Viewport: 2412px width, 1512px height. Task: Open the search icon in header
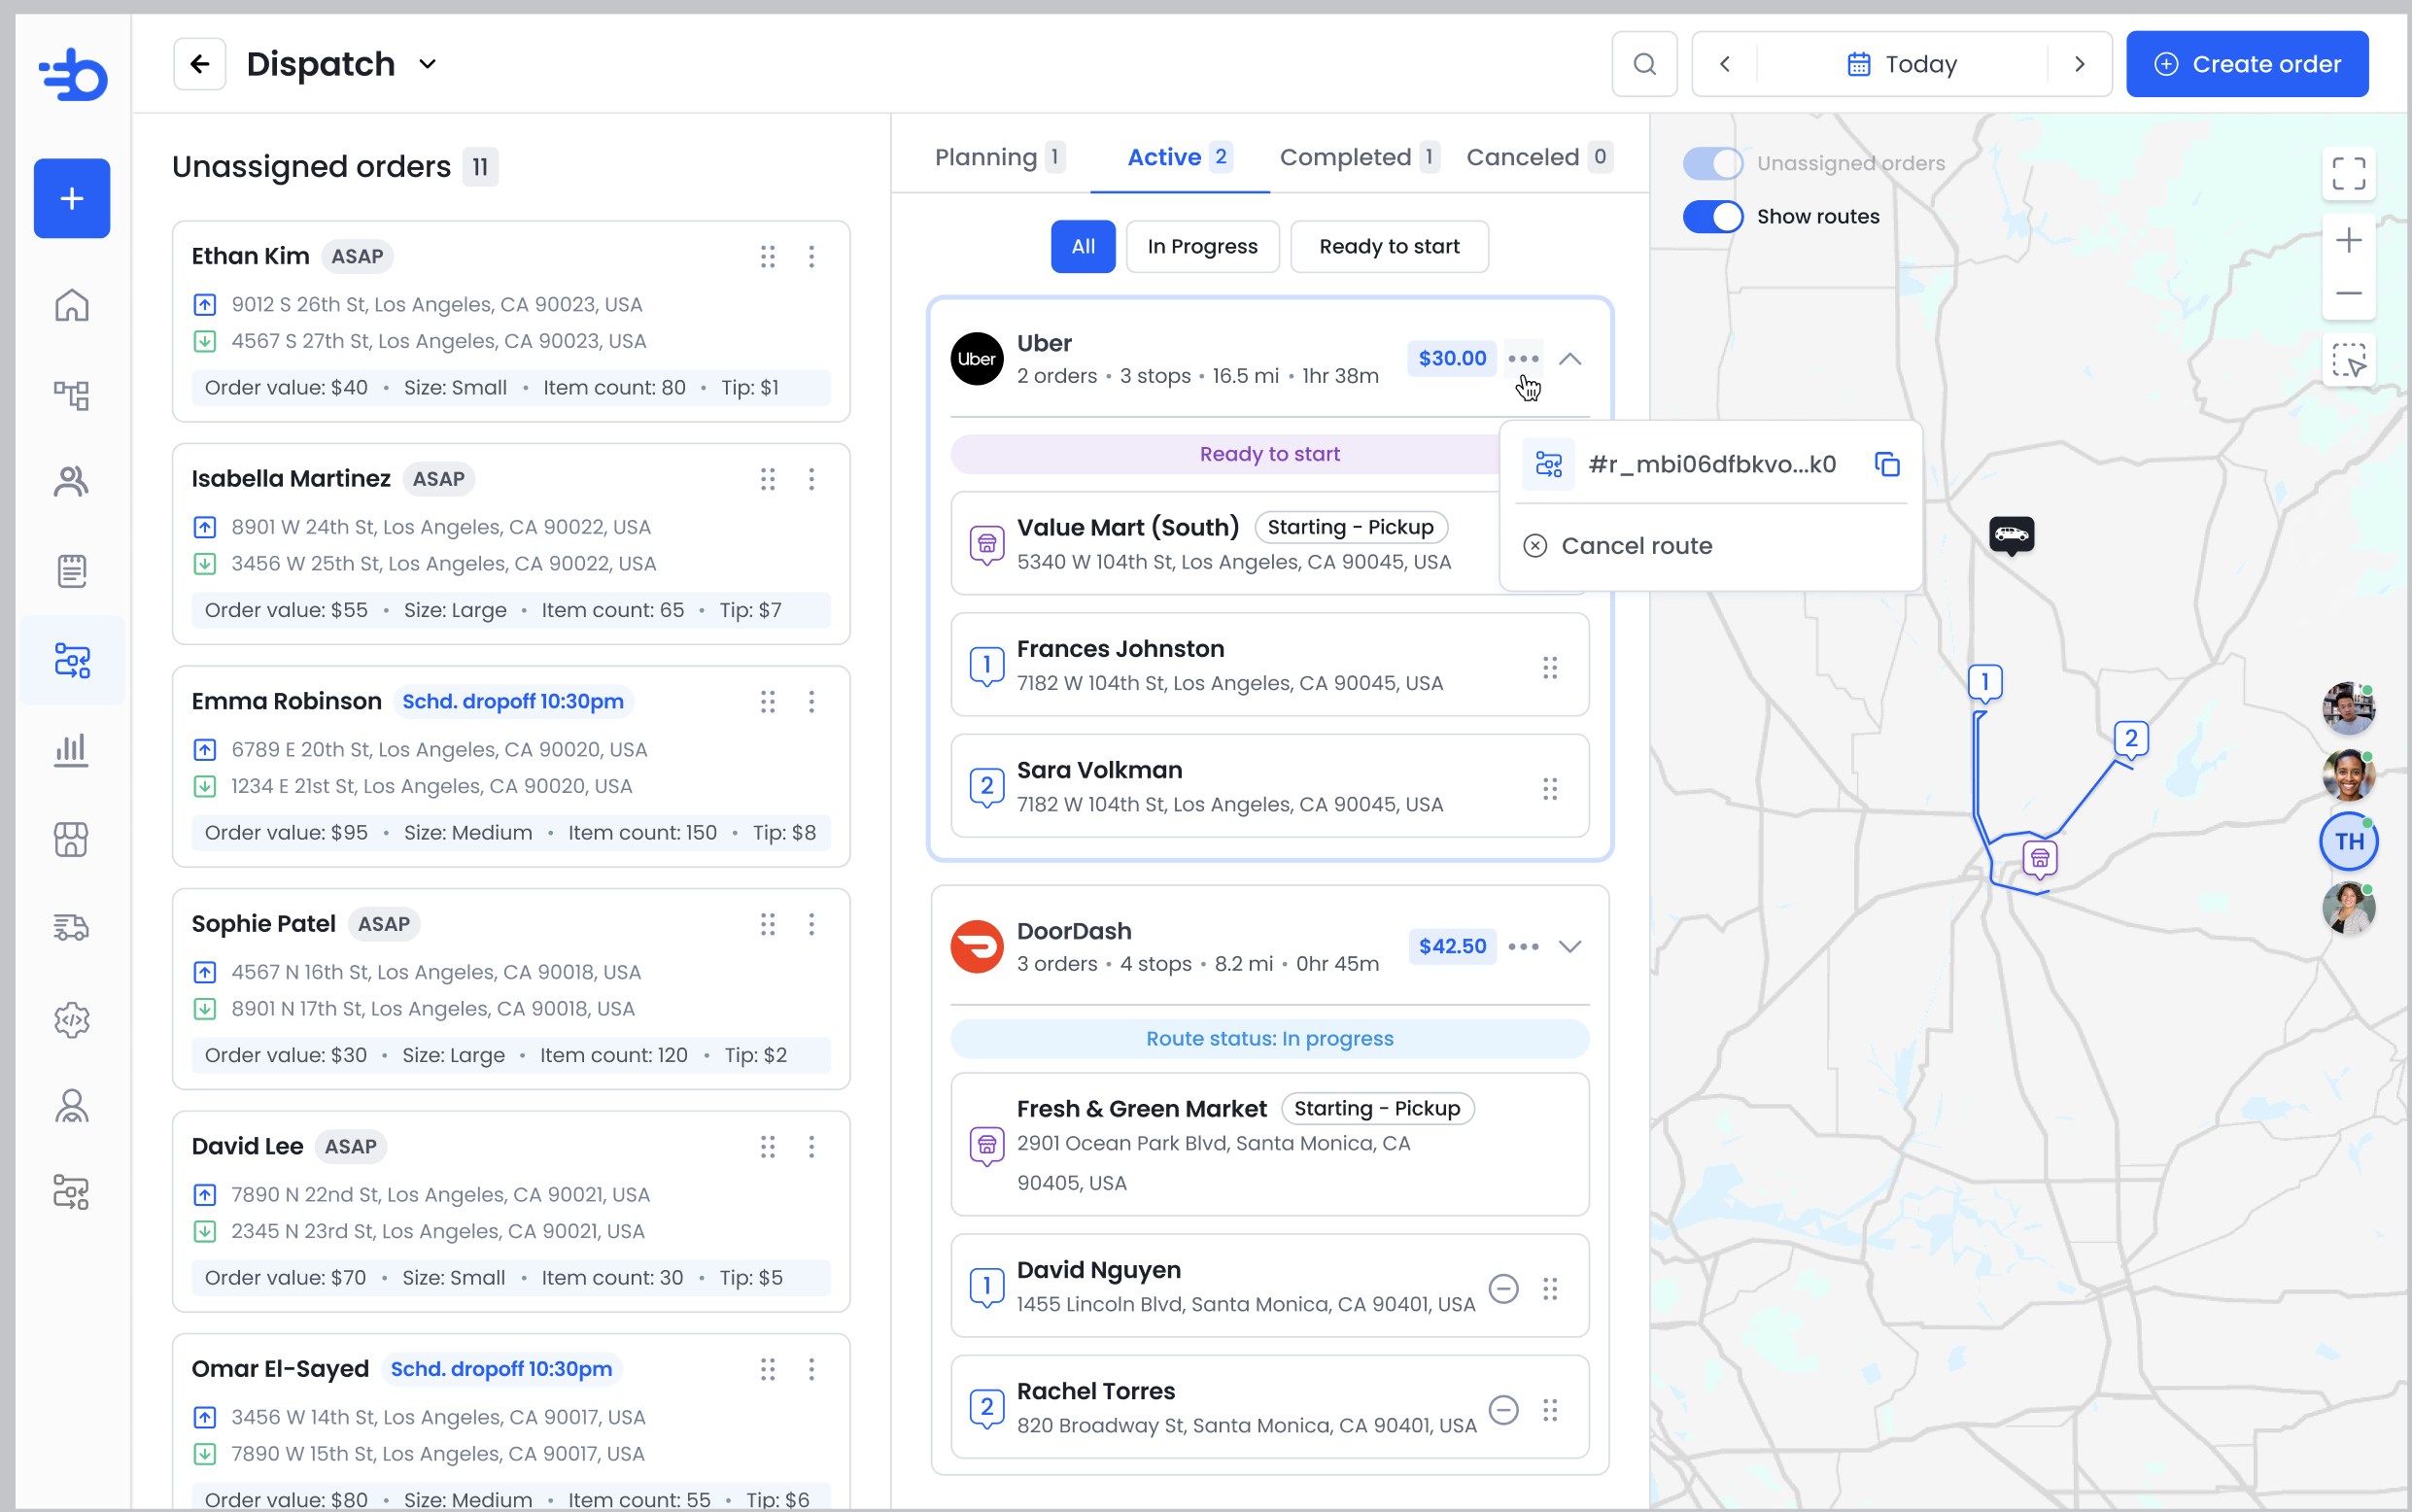pos(1644,64)
